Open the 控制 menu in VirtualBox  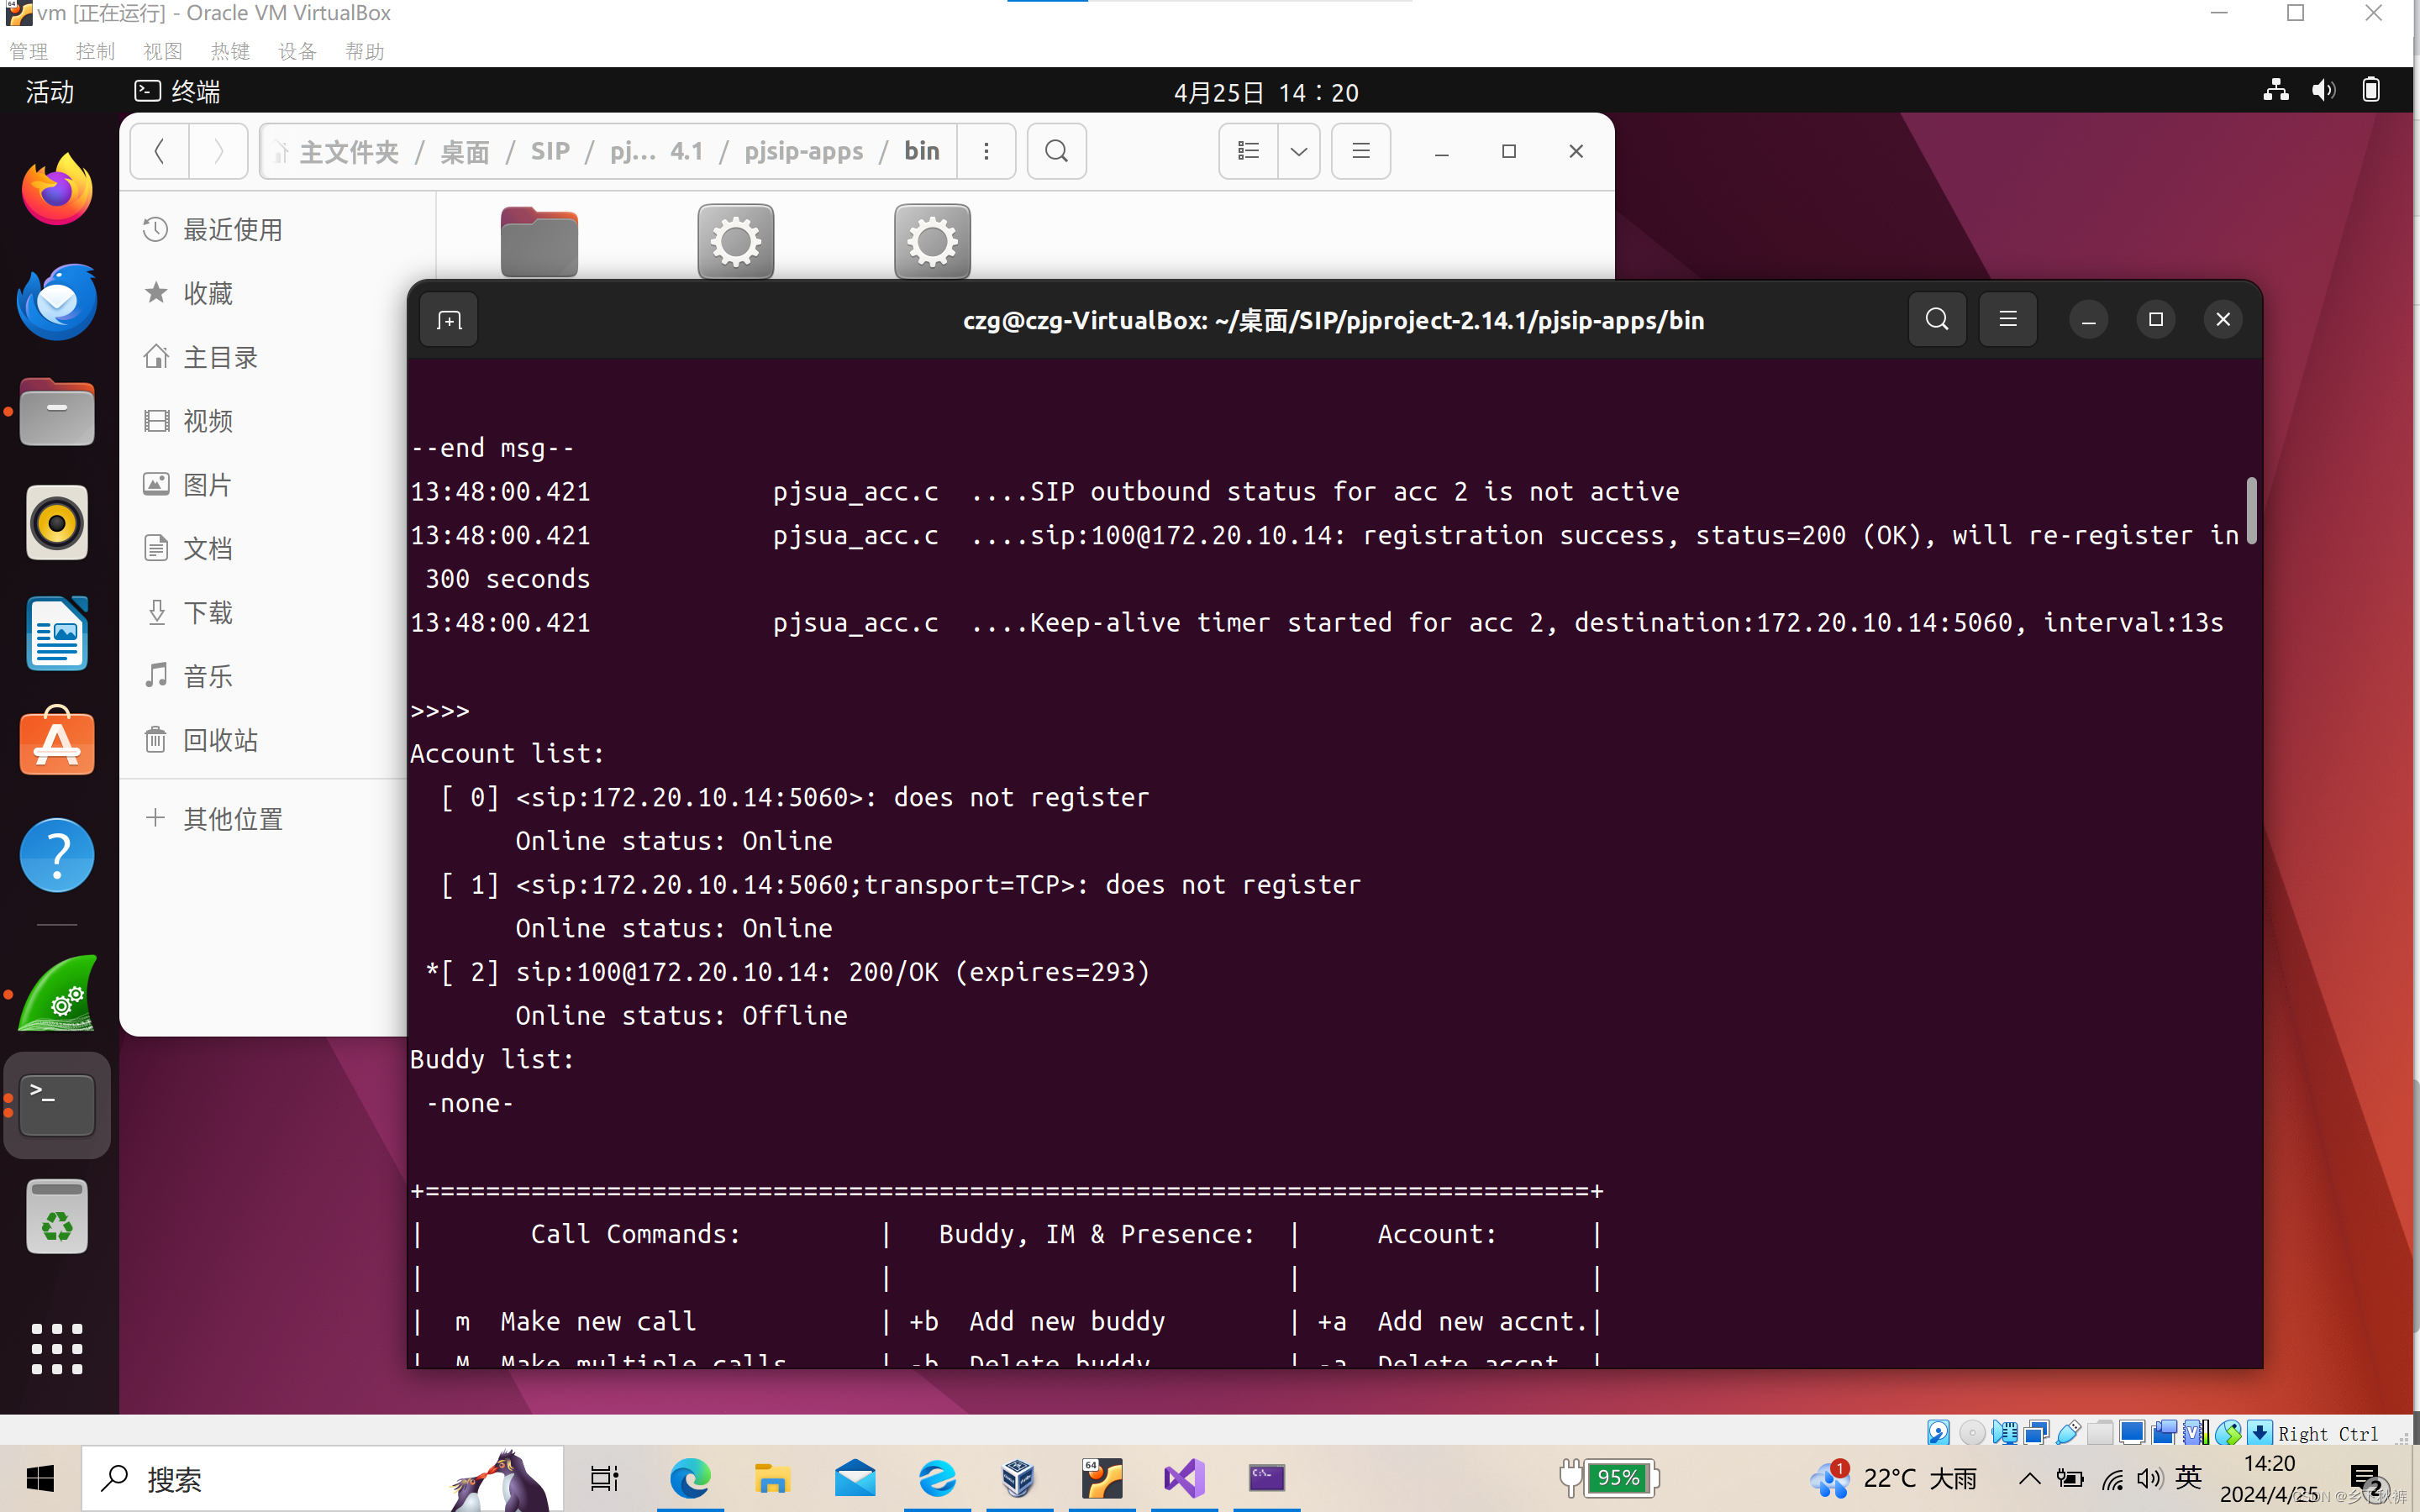tap(96, 51)
